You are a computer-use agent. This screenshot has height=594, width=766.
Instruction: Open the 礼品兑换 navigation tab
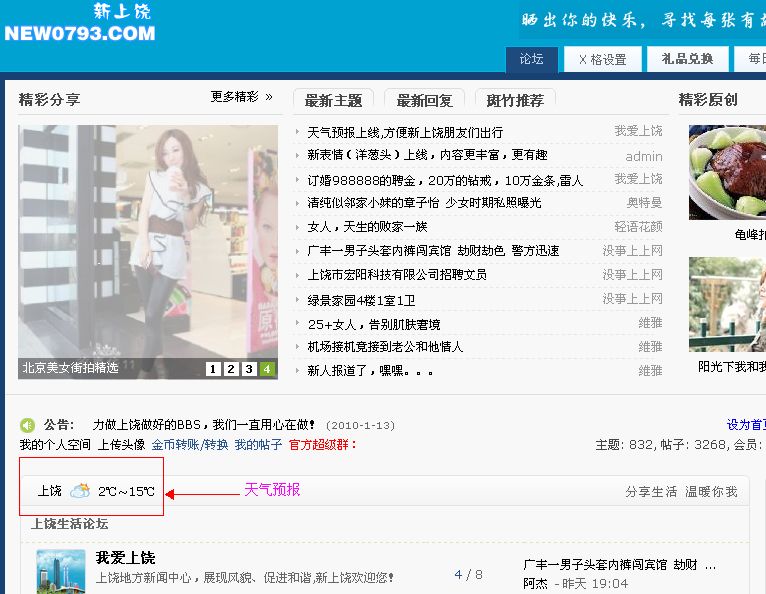687,60
